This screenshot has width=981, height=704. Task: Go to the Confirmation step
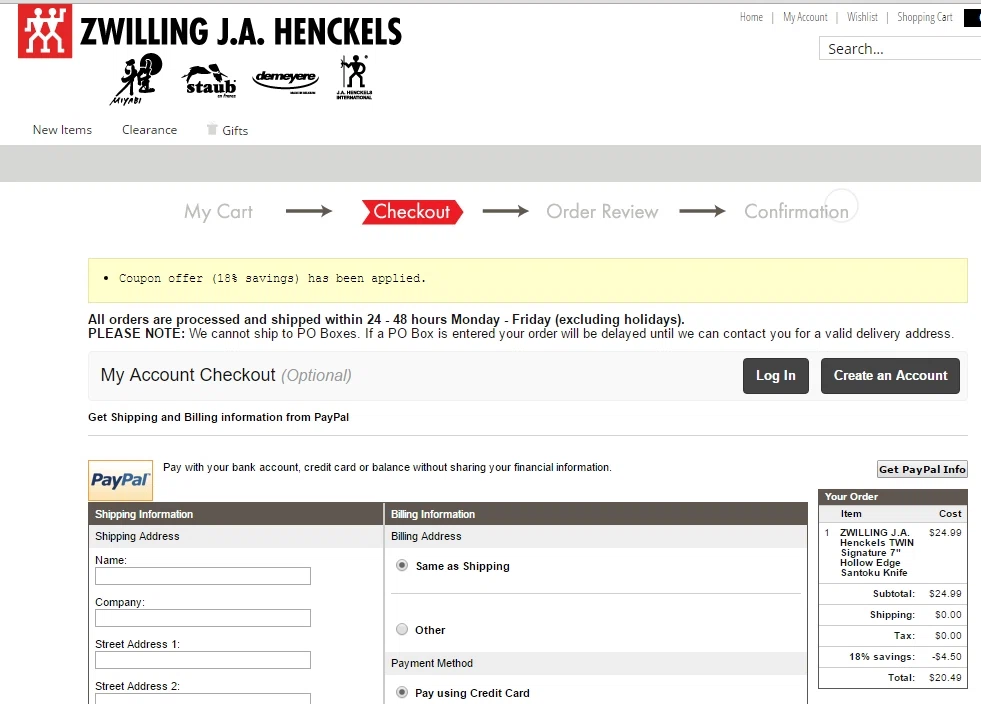click(x=796, y=212)
